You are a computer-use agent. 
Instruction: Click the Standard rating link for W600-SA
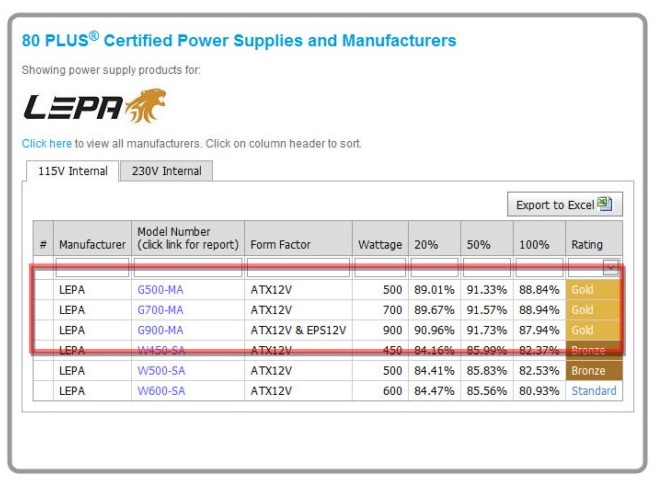[594, 390]
